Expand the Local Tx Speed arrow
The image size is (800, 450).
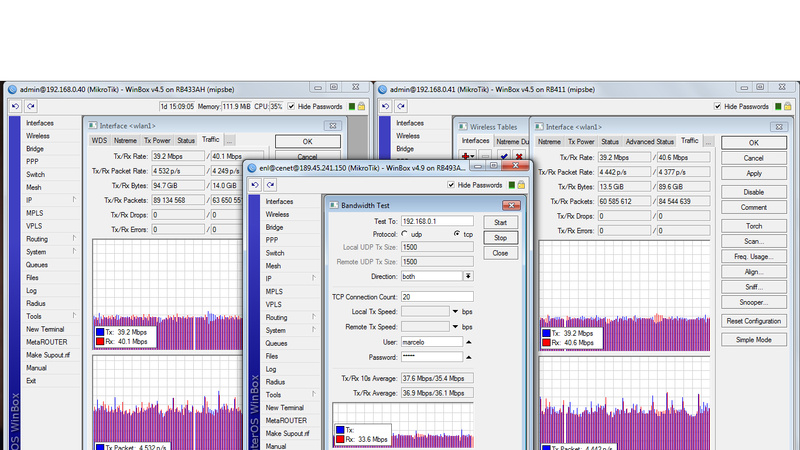tap(455, 311)
